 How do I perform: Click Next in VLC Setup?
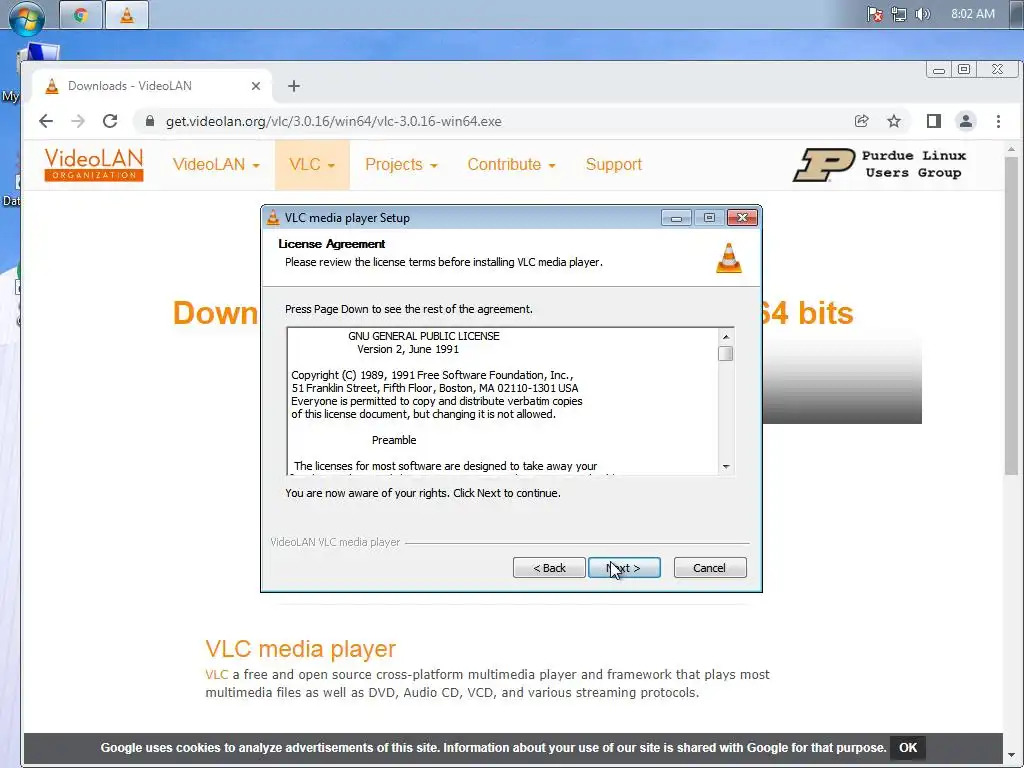624,568
